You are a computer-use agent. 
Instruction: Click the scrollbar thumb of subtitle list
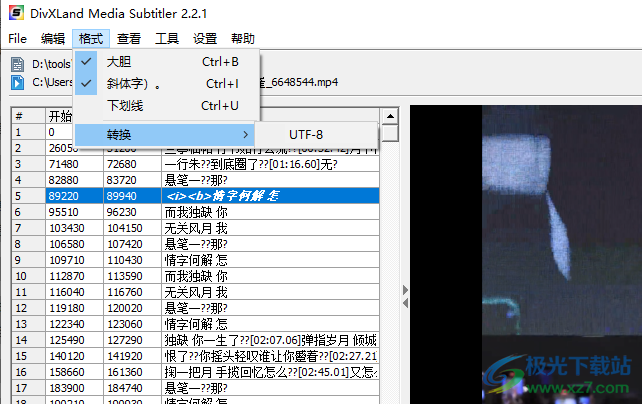point(390,133)
